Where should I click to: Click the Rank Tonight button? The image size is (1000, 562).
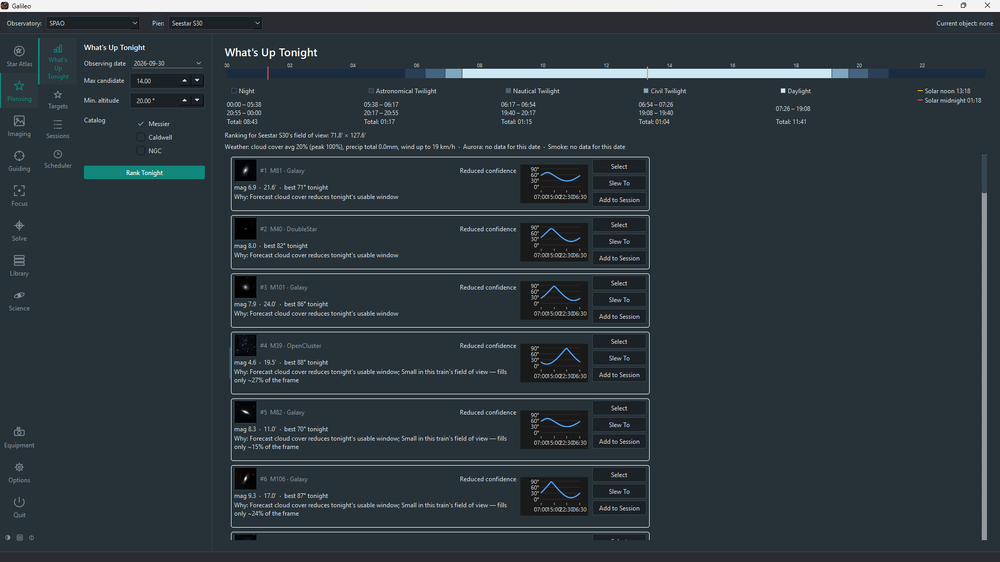(144, 173)
